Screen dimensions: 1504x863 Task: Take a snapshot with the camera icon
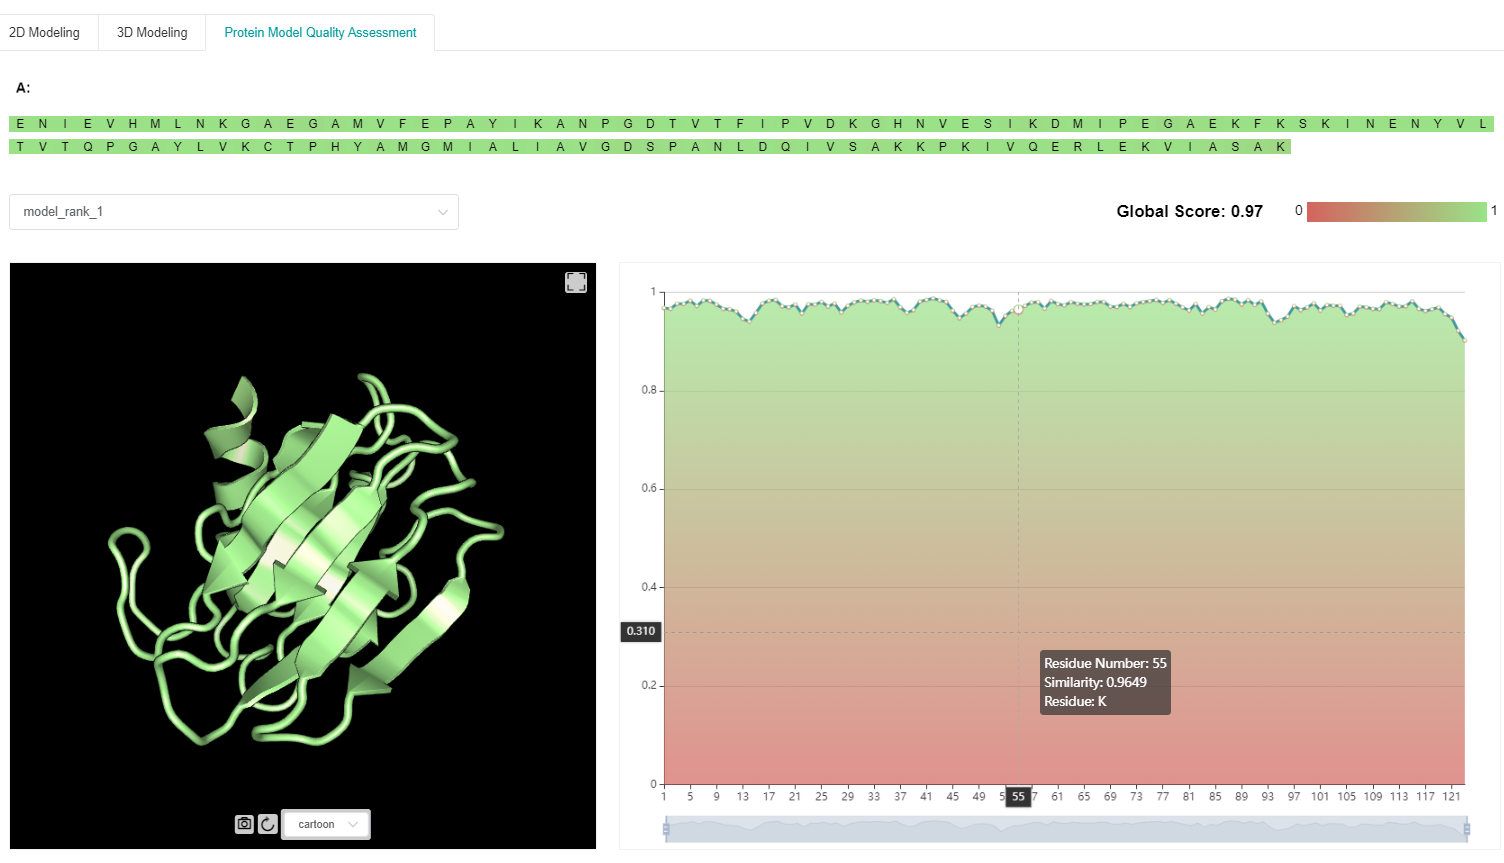pyautogui.click(x=244, y=824)
